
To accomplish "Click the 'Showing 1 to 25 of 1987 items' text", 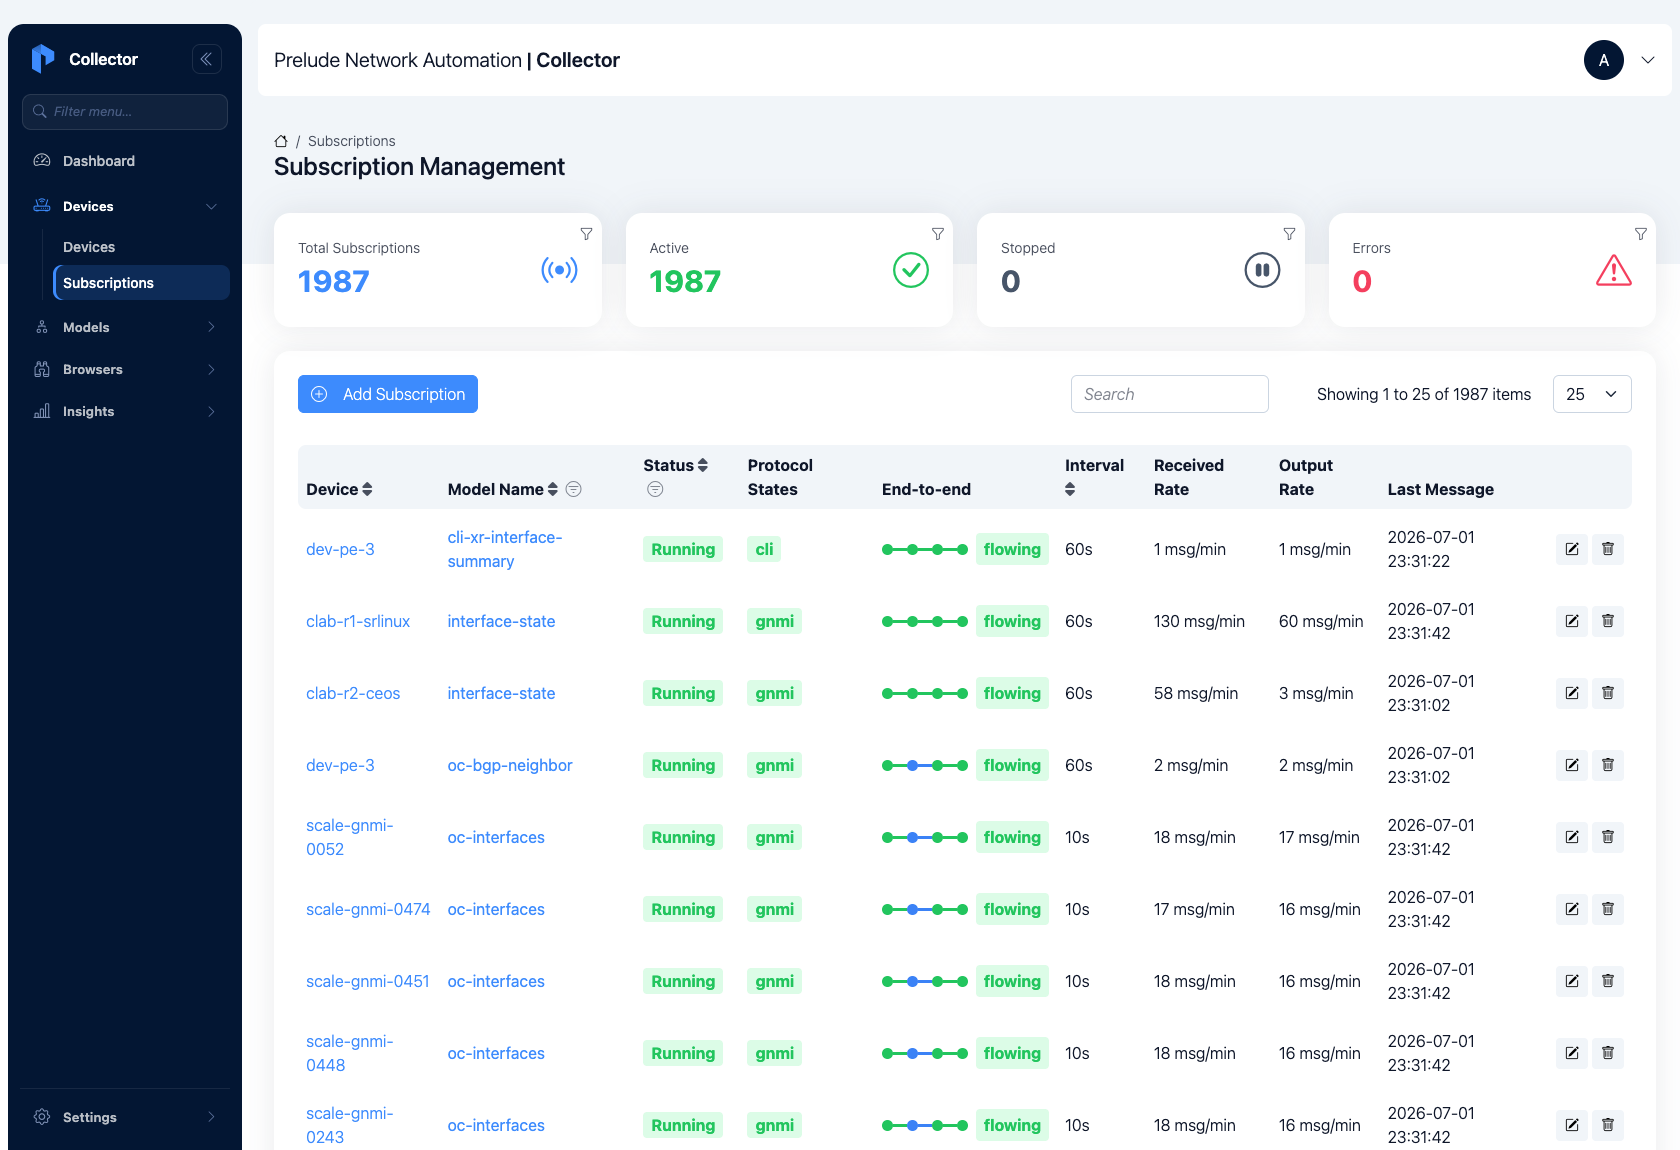I will coord(1424,394).
